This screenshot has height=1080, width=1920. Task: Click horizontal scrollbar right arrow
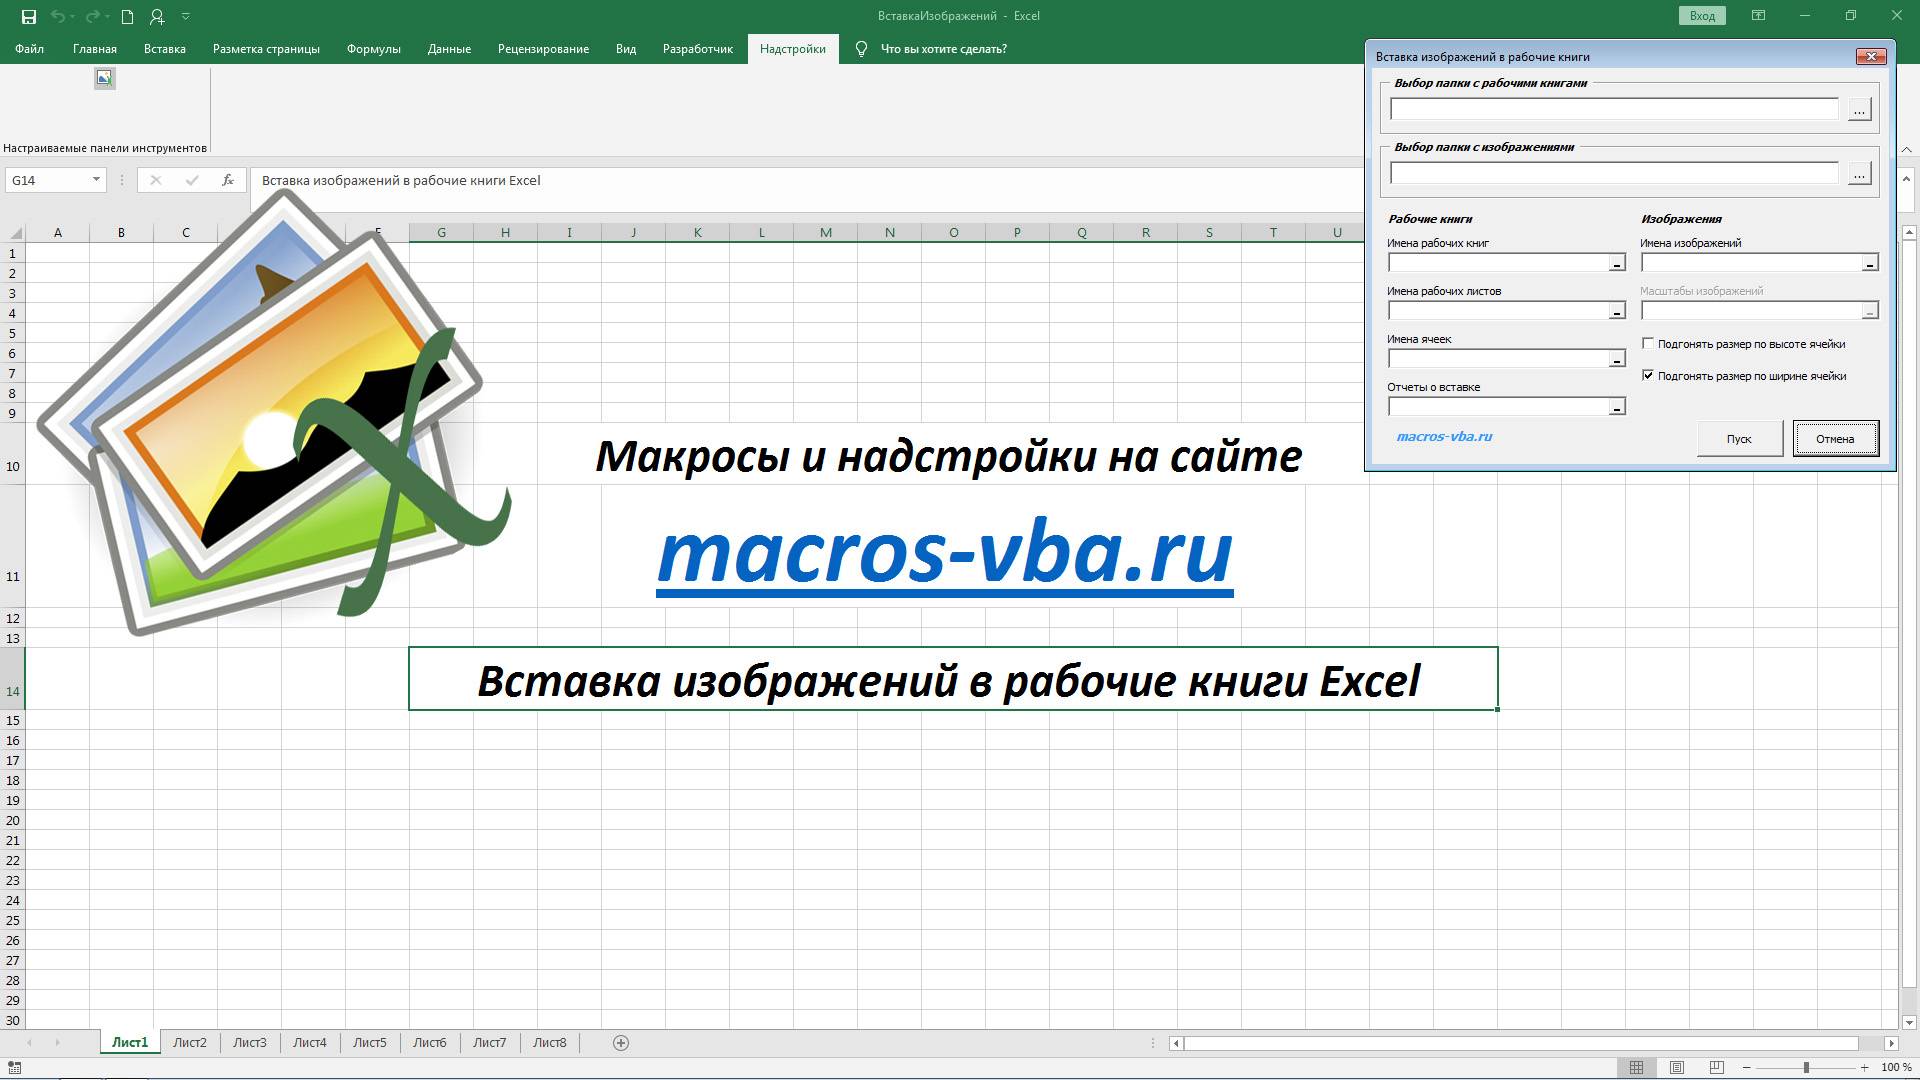click(1891, 1043)
